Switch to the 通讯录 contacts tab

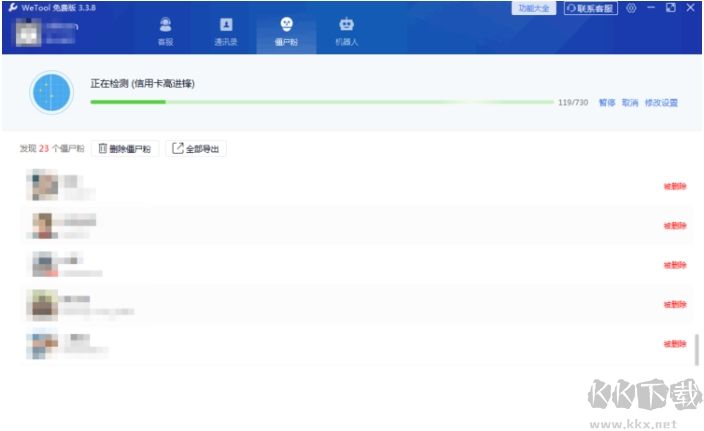pos(226,31)
